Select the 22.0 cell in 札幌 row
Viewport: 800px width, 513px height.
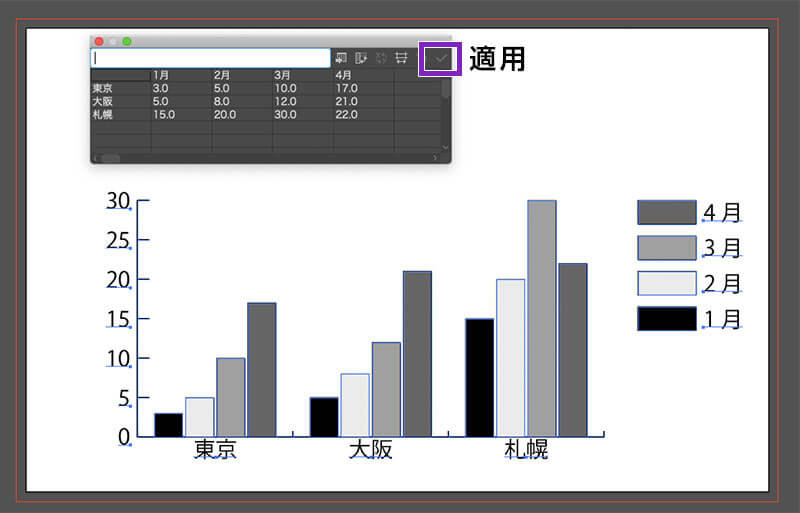click(x=364, y=115)
